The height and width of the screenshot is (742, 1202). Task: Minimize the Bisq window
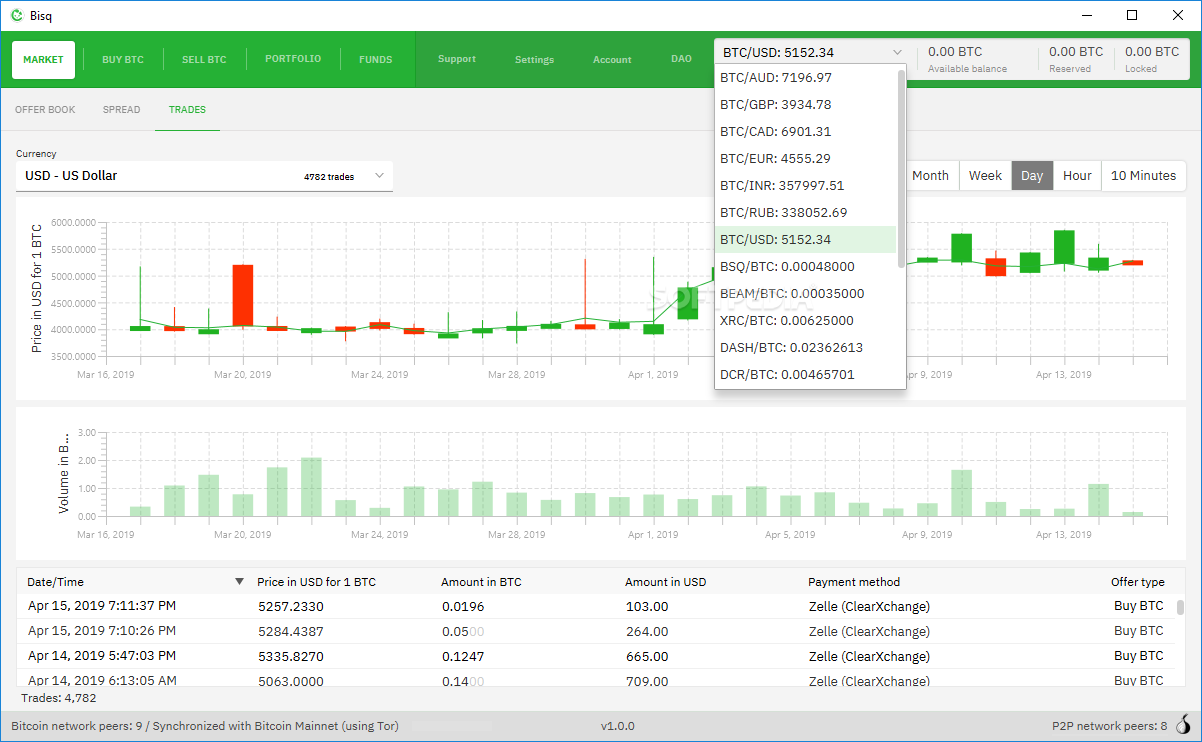pyautogui.click(x=1087, y=15)
